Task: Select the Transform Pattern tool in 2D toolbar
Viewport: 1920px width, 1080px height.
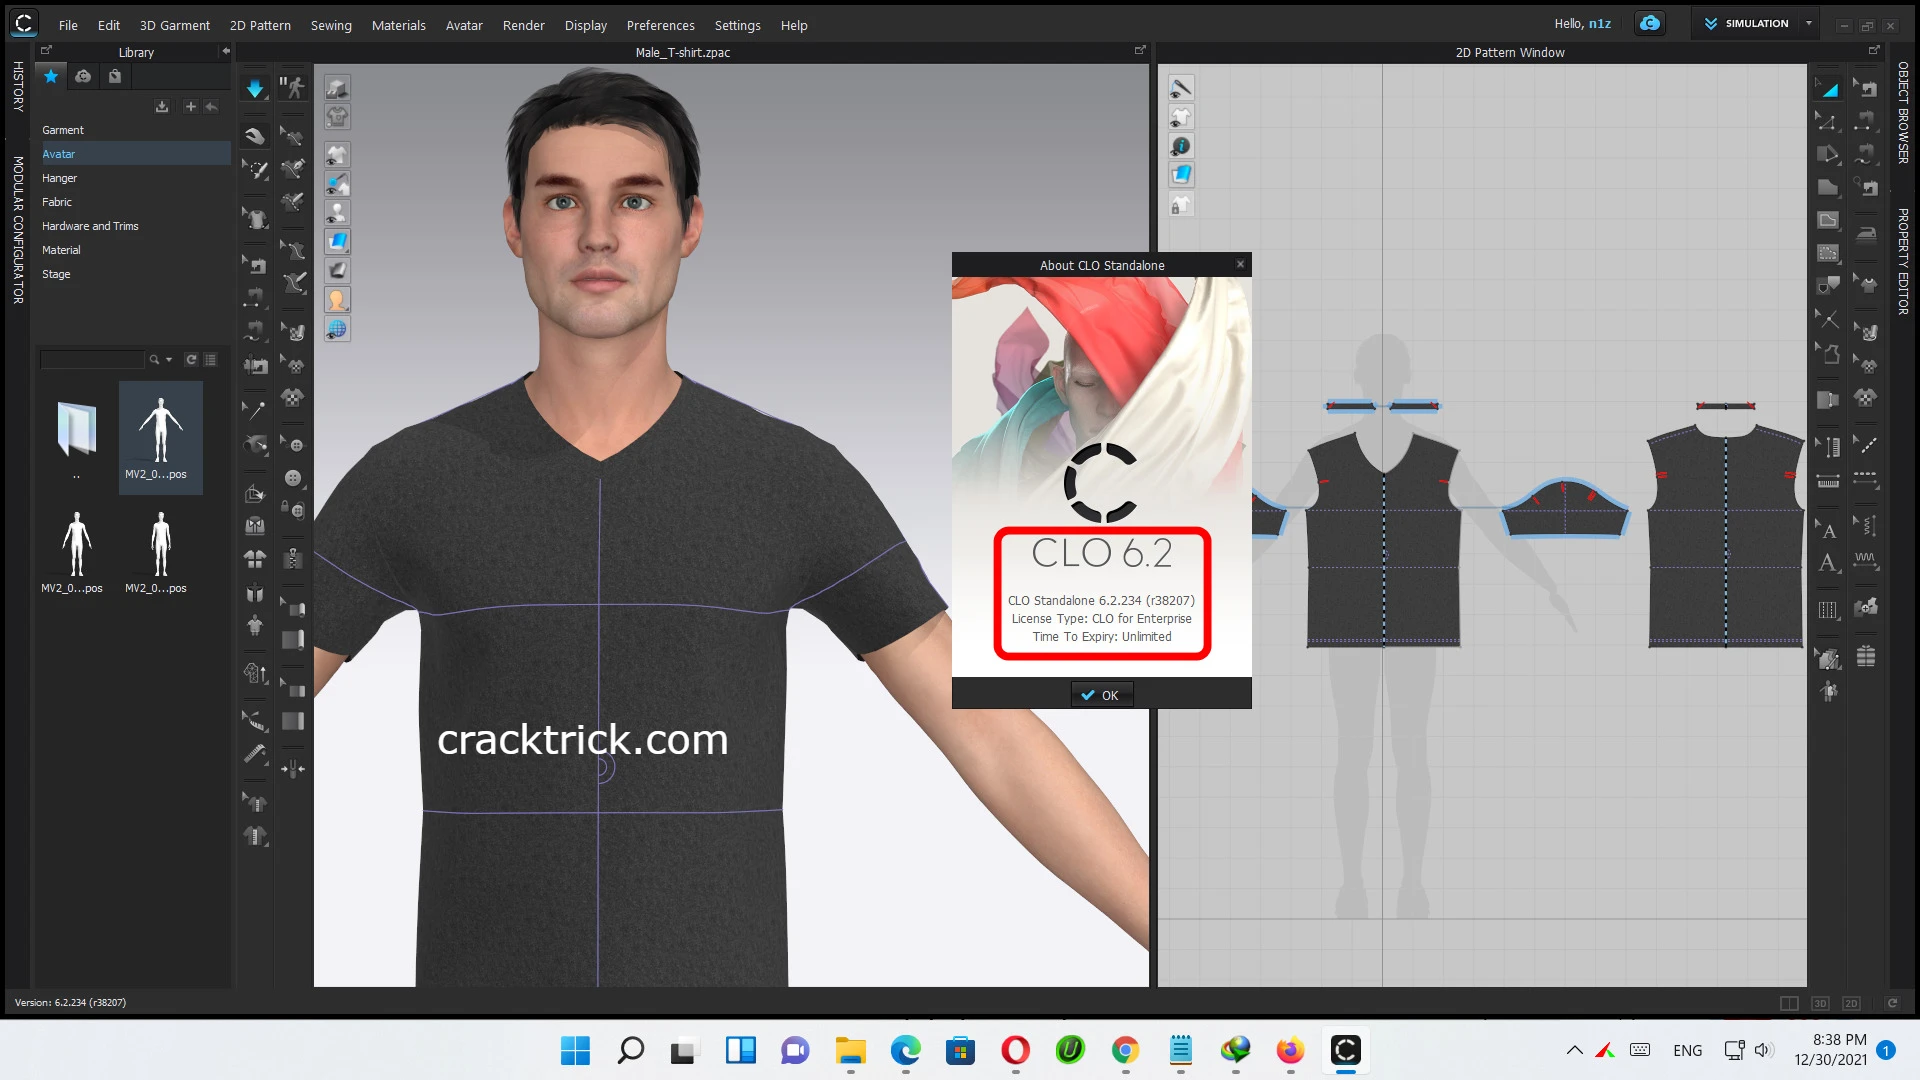Action: (1827, 88)
